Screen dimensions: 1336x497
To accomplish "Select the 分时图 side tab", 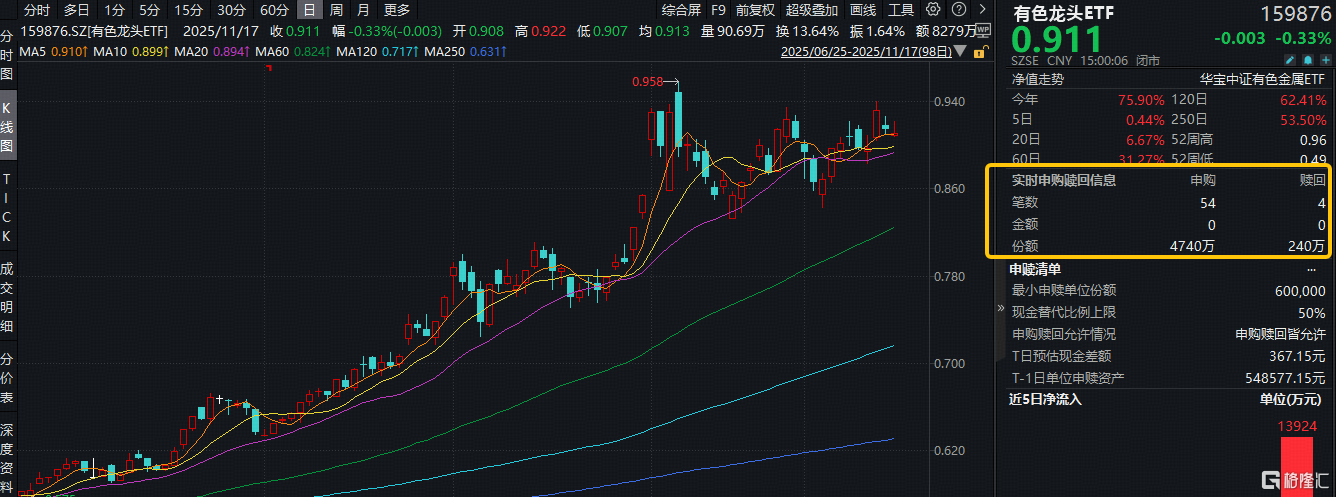I will pyautogui.click(x=7, y=54).
